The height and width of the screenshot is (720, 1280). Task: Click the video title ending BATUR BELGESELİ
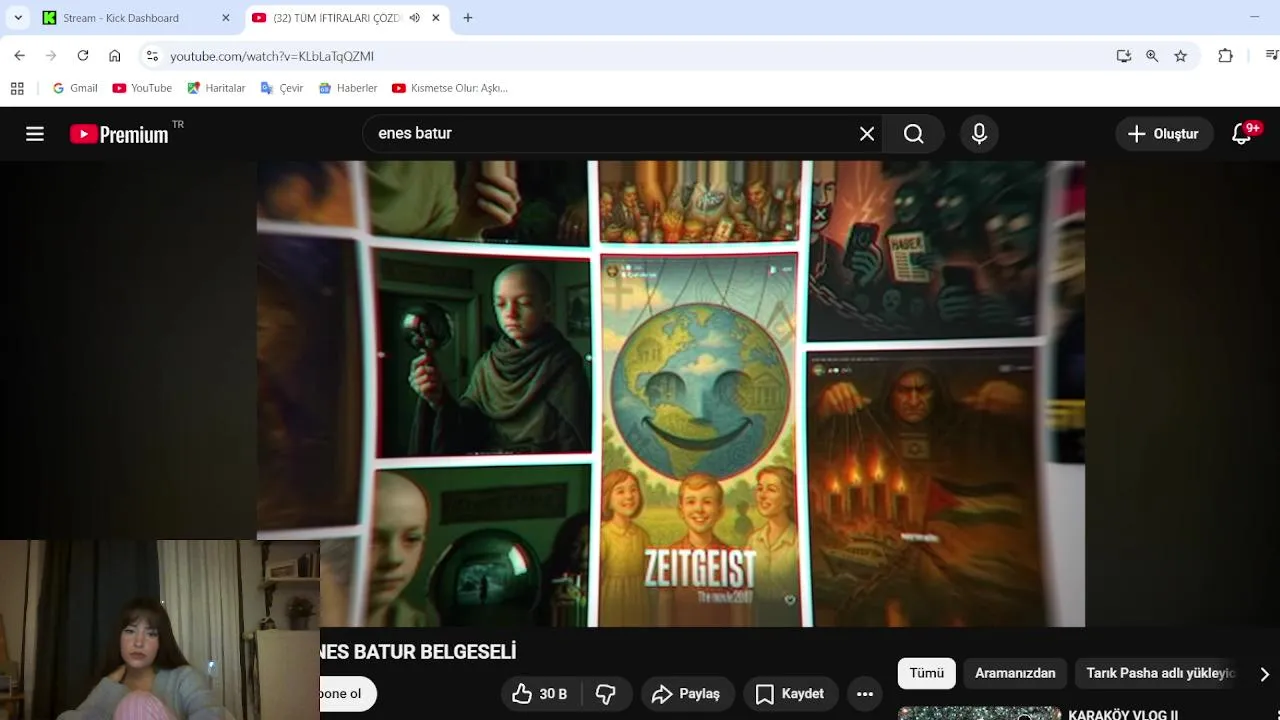418,652
